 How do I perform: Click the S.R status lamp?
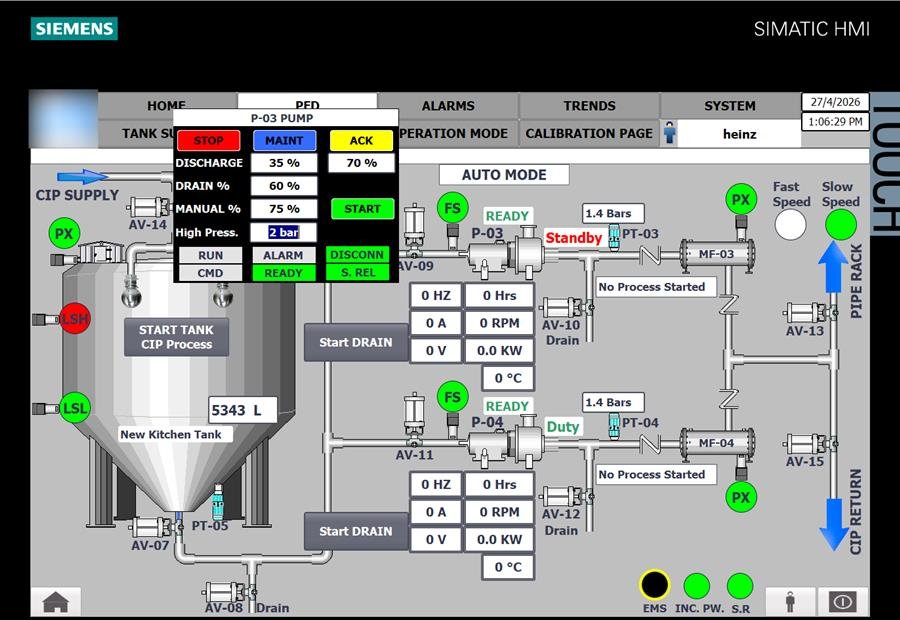pos(740,587)
